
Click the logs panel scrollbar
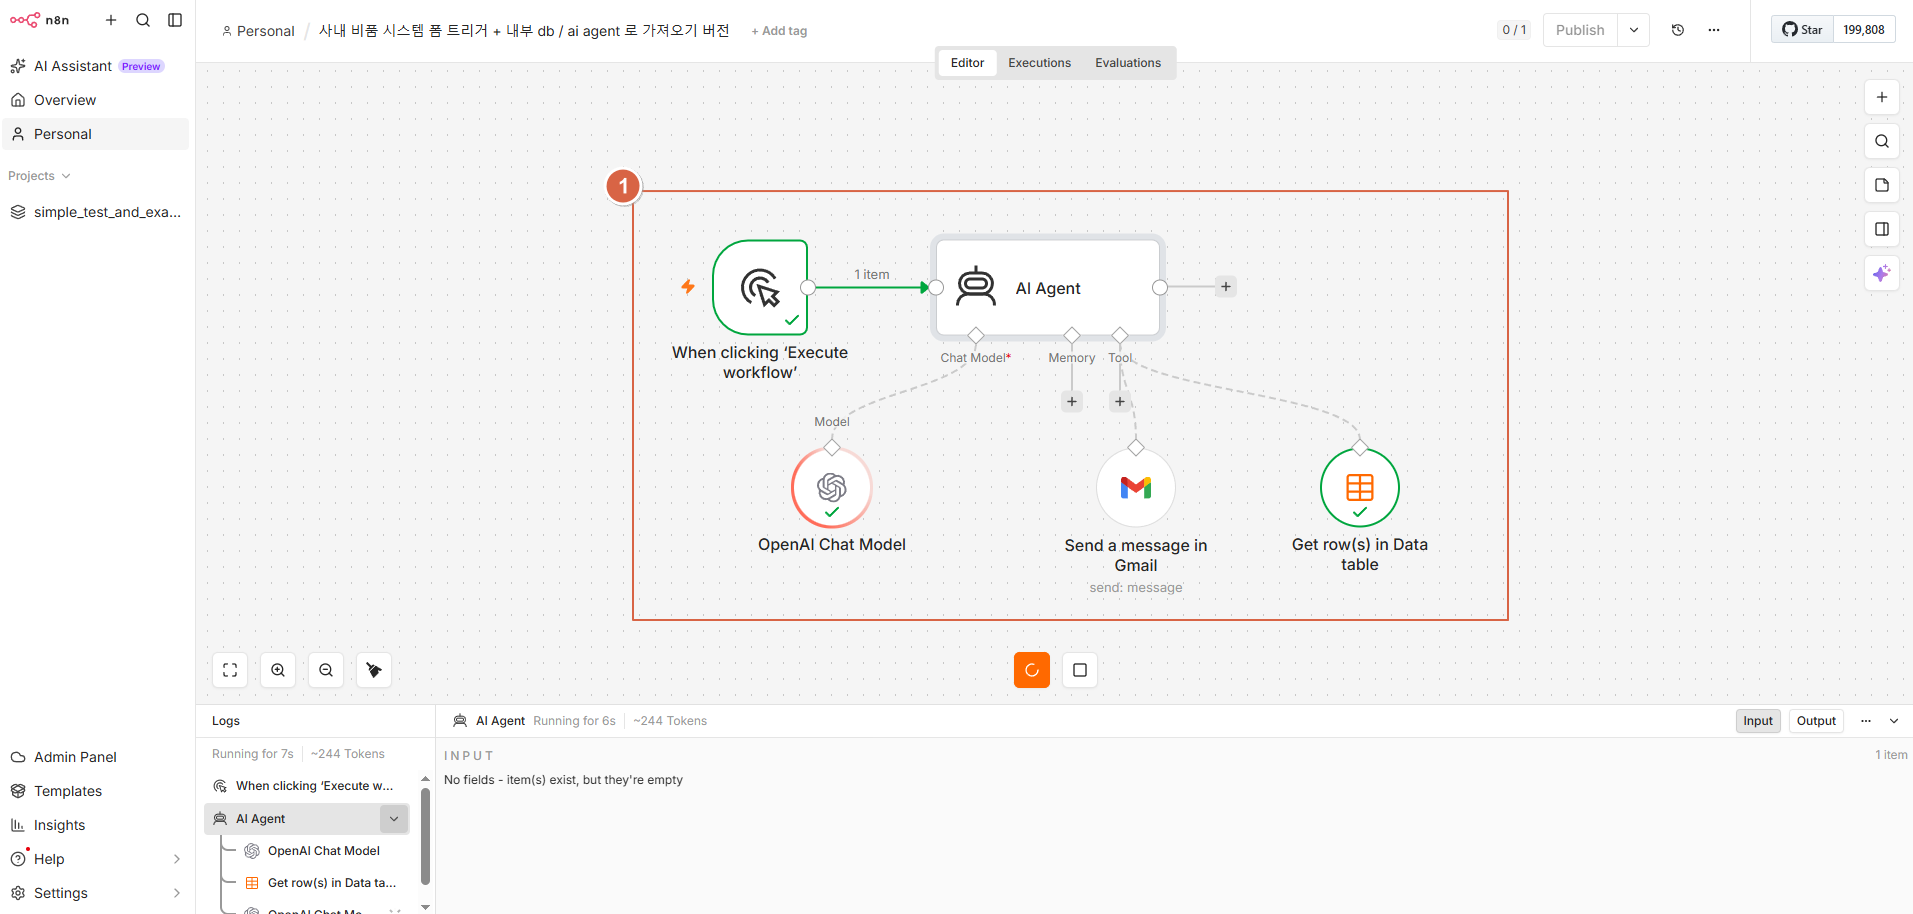pyautogui.click(x=426, y=836)
